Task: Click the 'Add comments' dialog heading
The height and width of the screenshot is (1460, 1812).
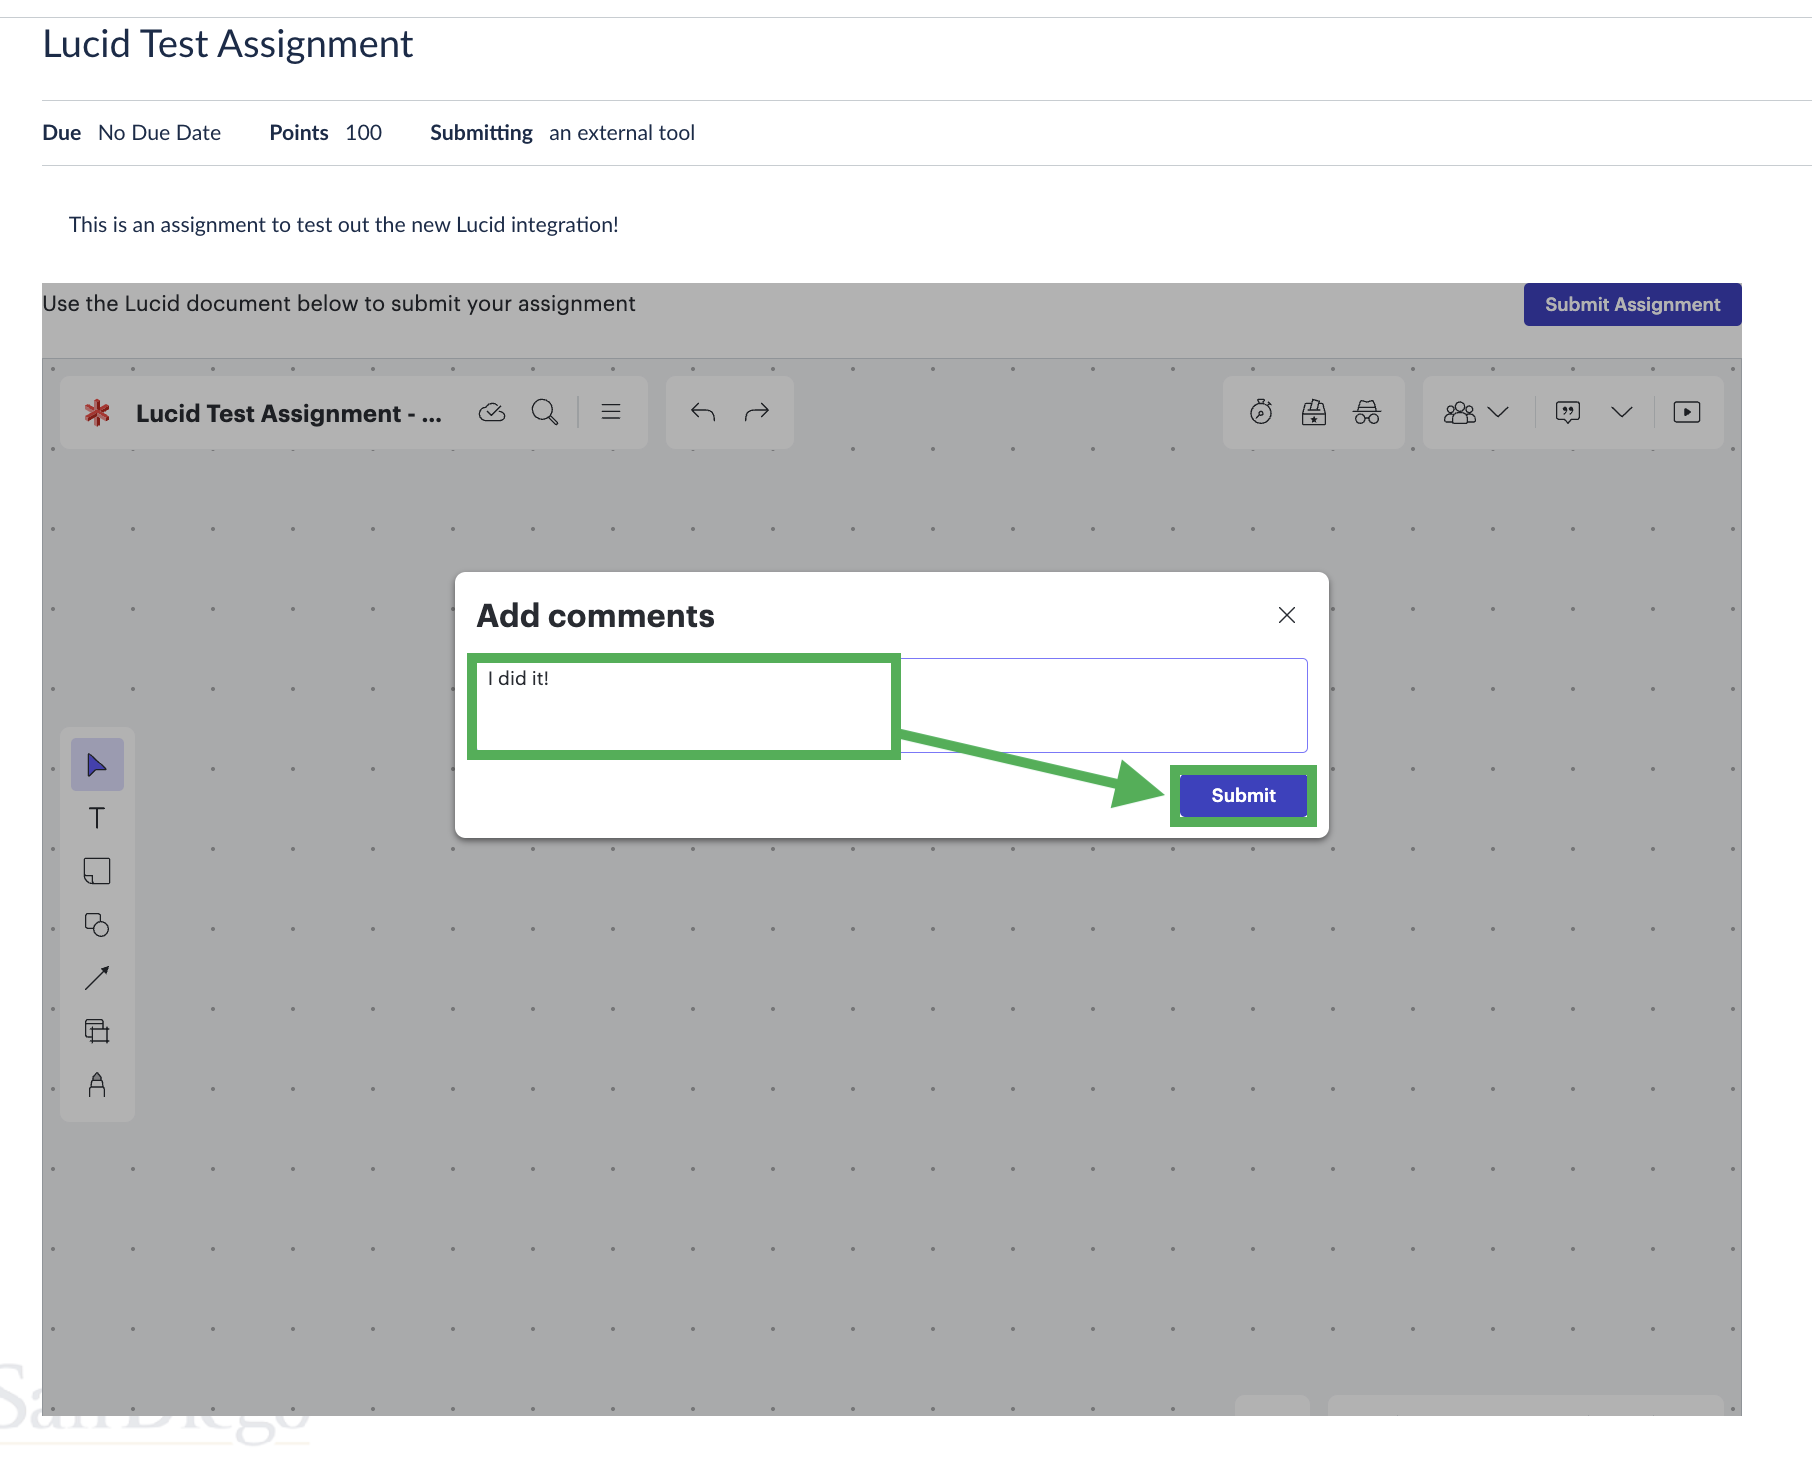Action: (x=595, y=615)
